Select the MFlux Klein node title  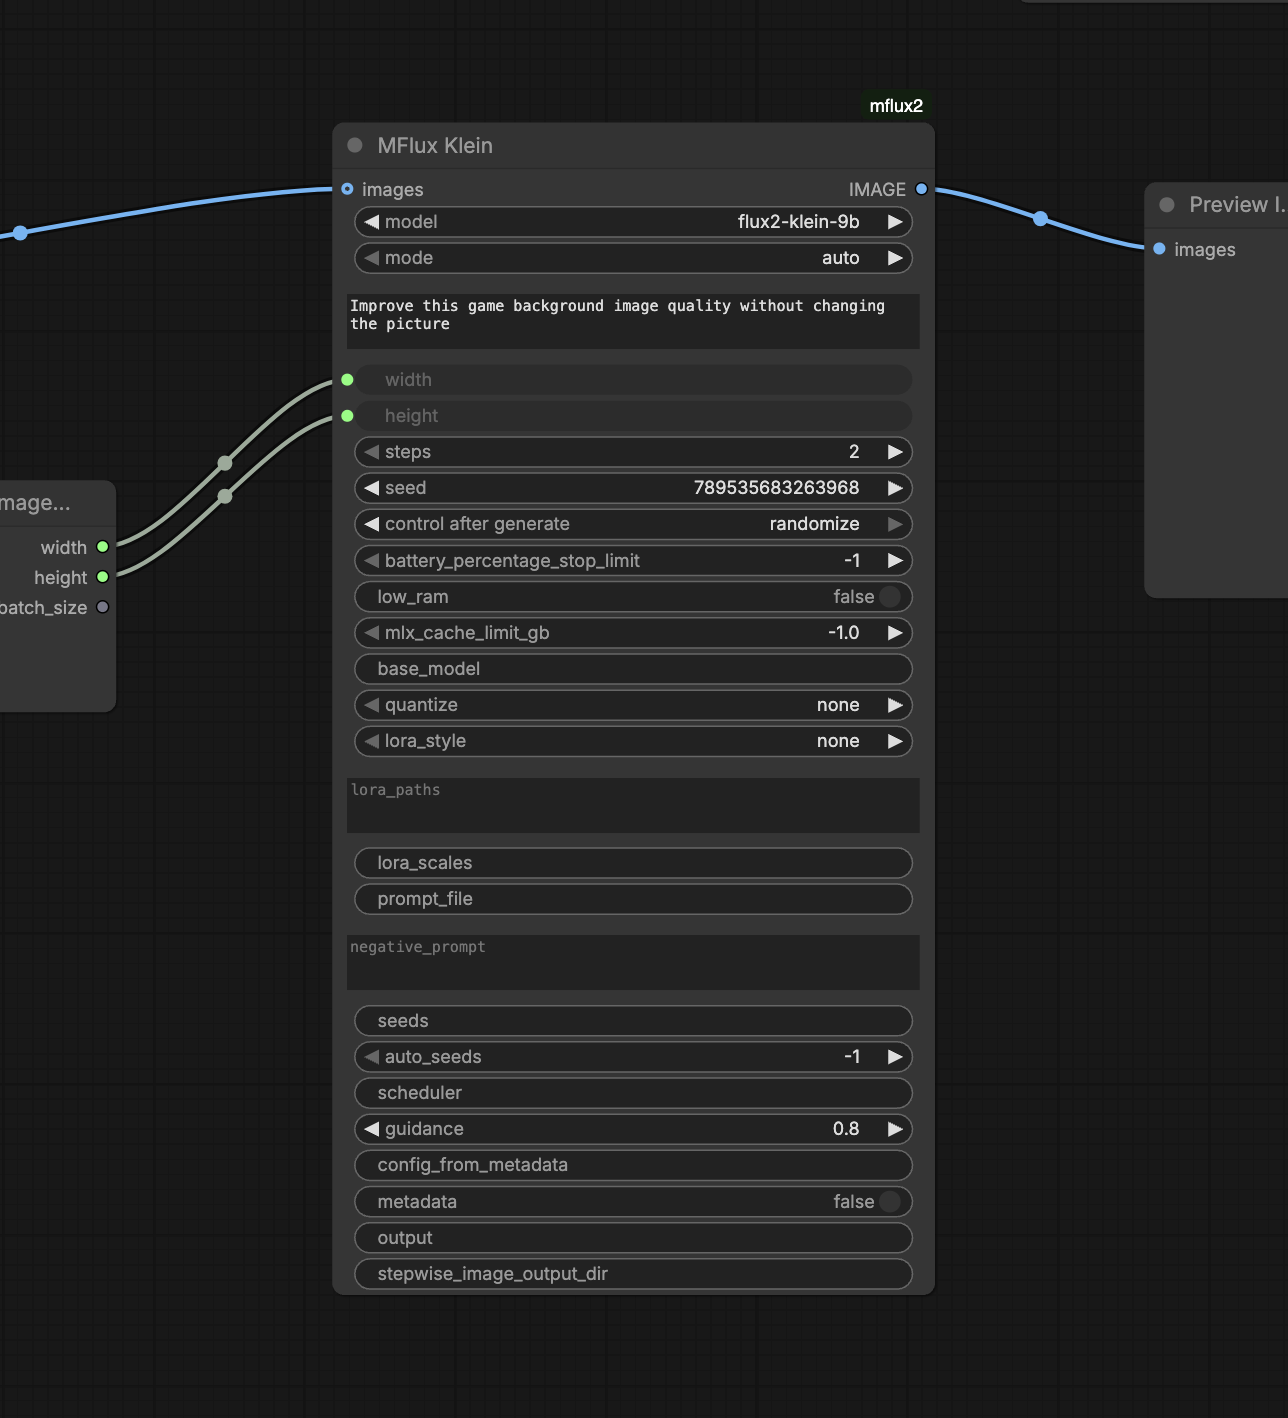tap(435, 146)
